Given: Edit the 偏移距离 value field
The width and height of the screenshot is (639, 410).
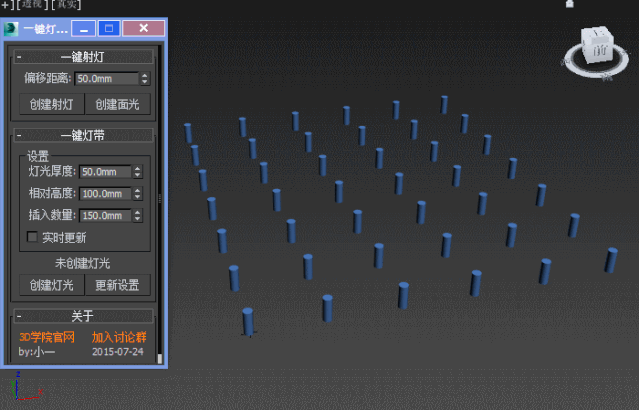Looking at the screenshot, I should [107, 78].
